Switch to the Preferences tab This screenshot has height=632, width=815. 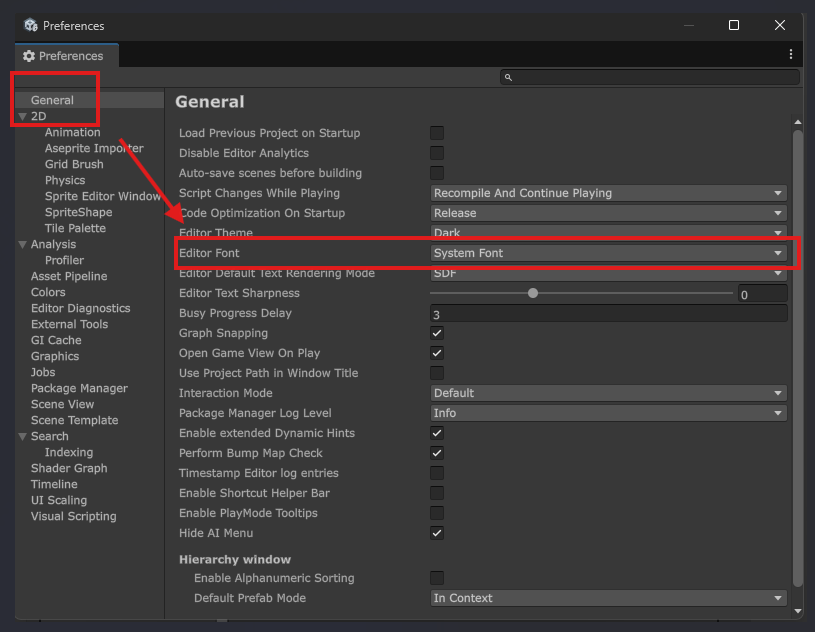[67, 56]
